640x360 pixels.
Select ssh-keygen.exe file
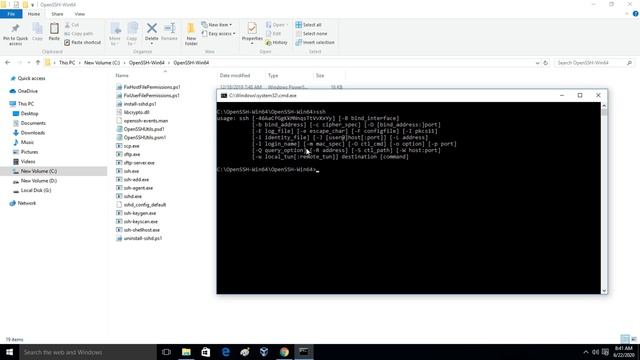(x=140, y=213)
